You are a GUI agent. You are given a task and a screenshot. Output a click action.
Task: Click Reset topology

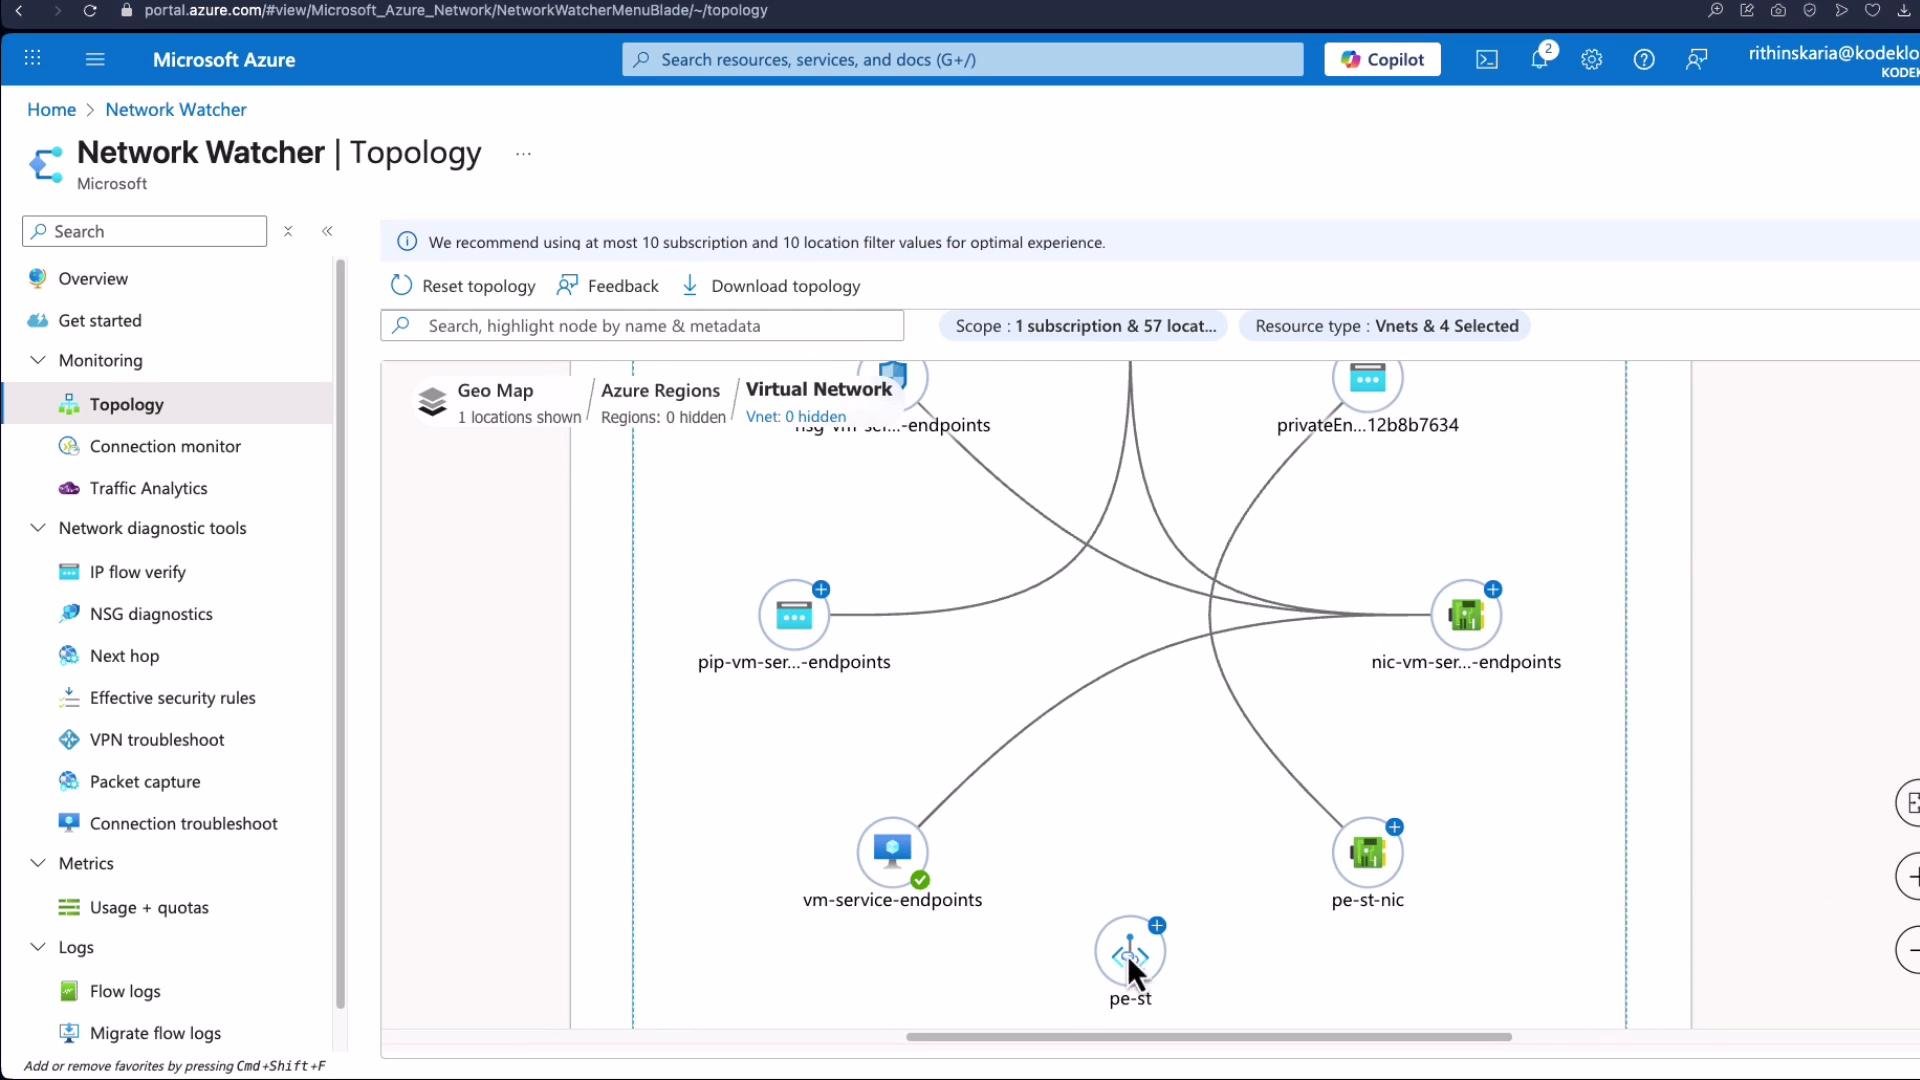463,286
